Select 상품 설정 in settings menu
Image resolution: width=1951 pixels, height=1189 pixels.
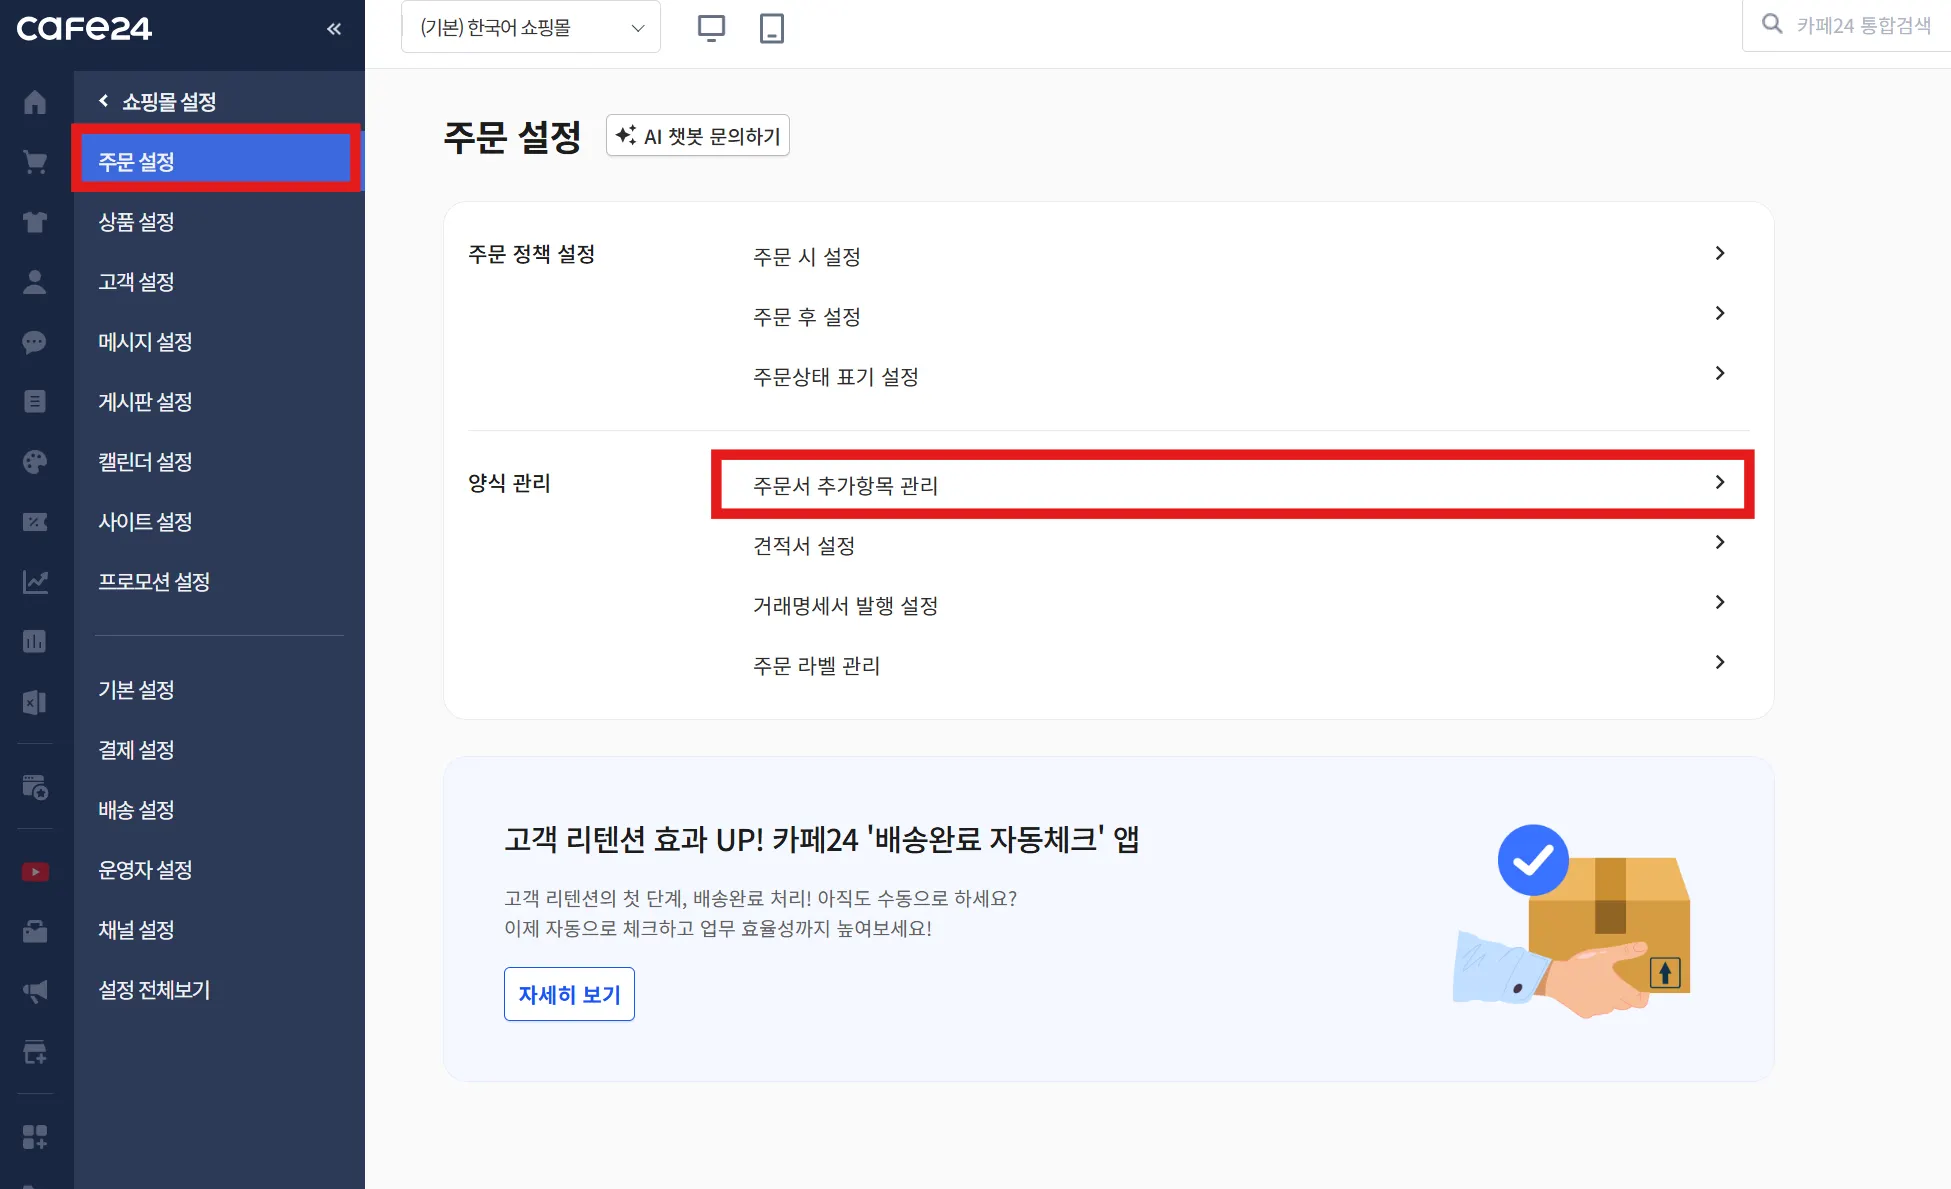137,222
